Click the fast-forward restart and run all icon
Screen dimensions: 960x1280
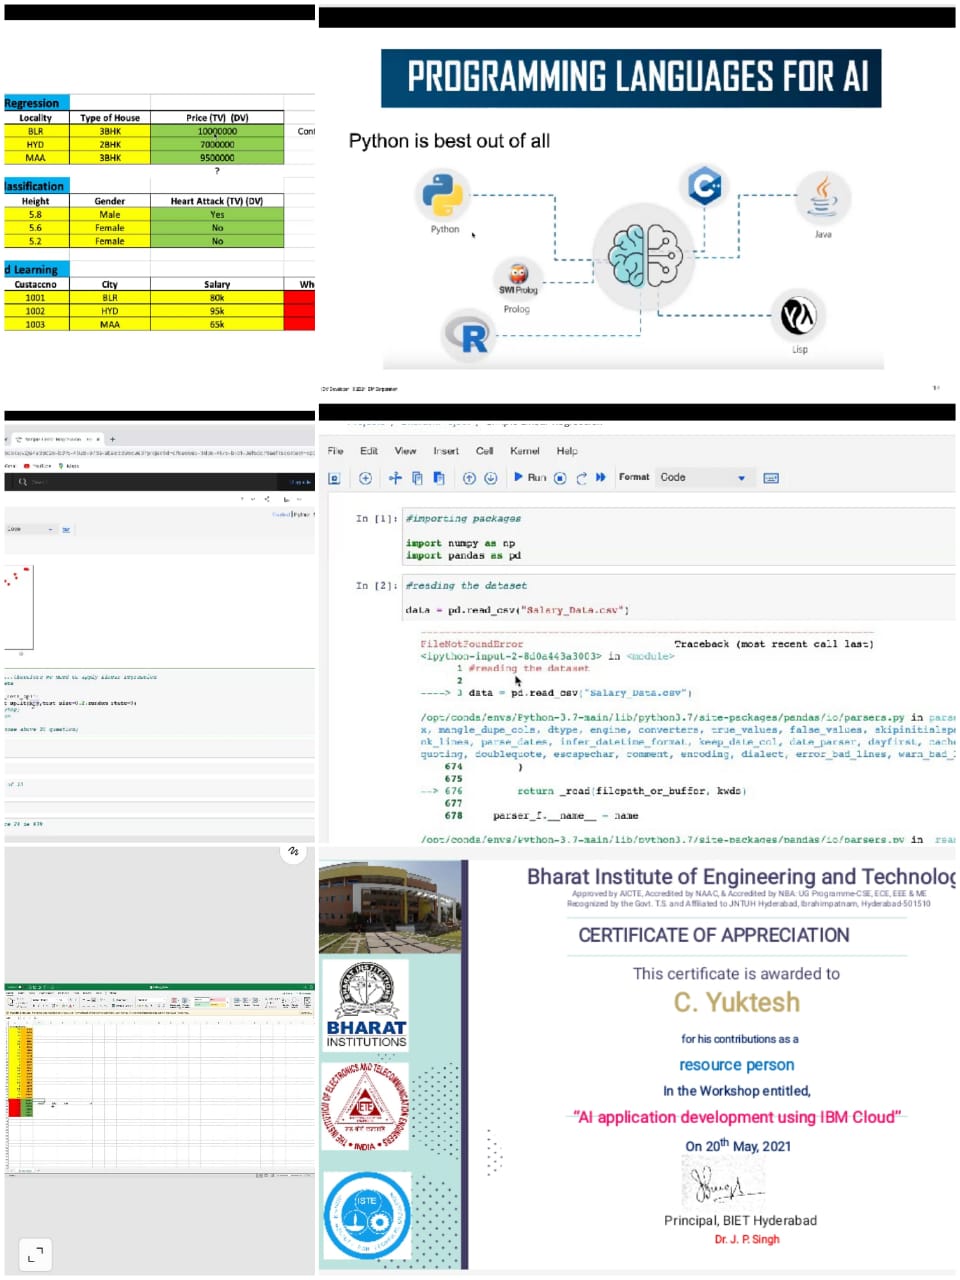point(601,478)
